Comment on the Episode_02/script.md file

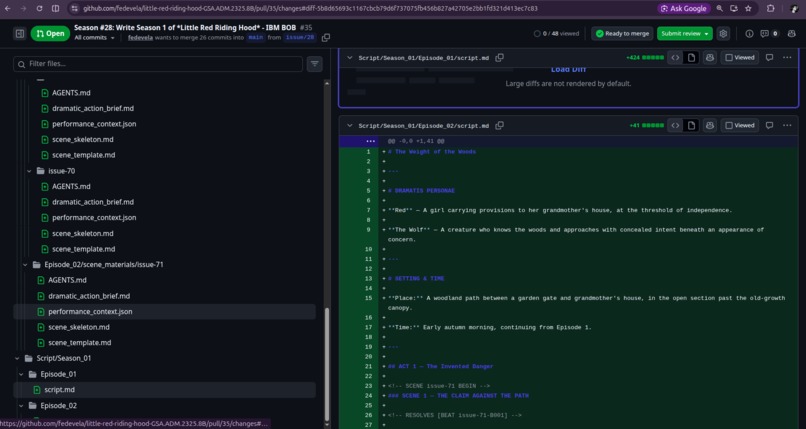pos(770,125)
